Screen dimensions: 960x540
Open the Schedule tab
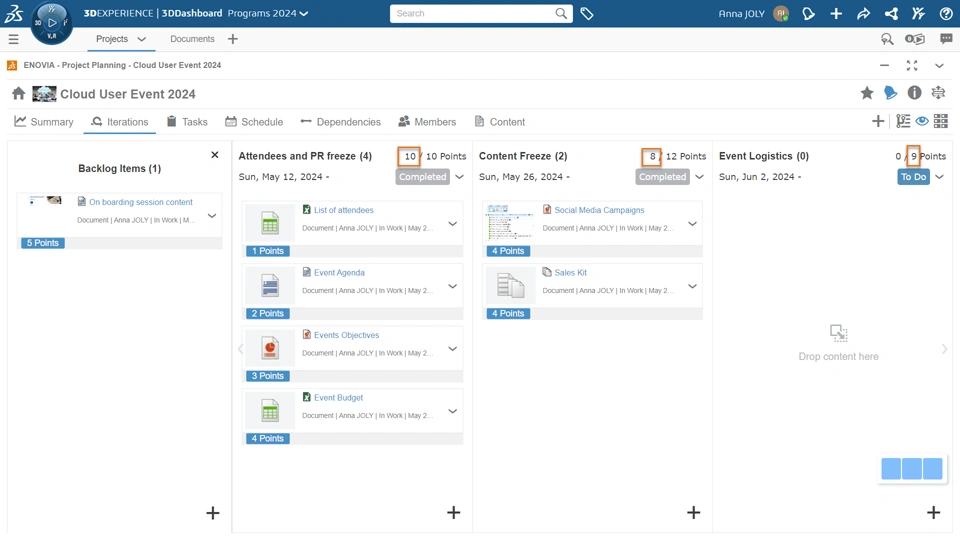click(254, 122)
